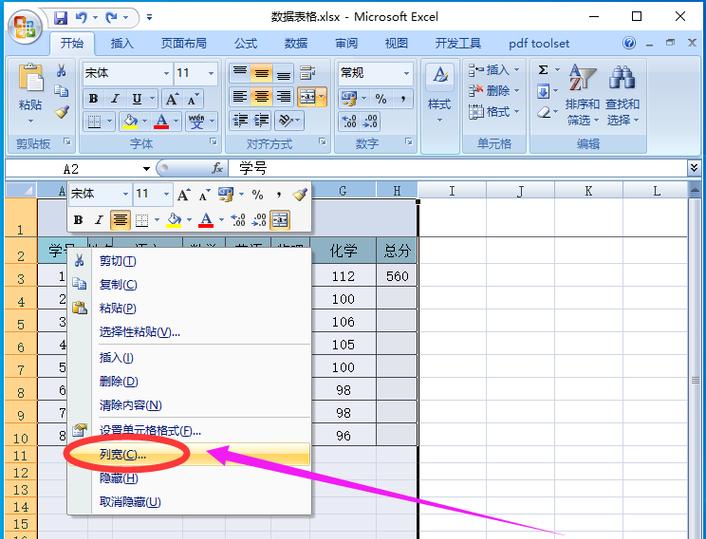706x539 pixels.
Task: Click the Redo icon in toolbar
Action: [111, 18]
